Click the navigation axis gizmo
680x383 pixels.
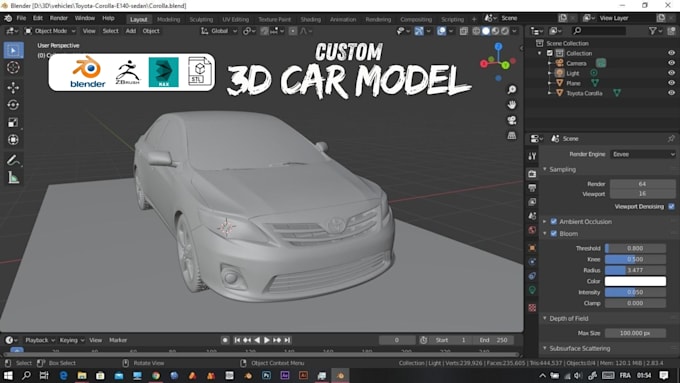pos(498,63)
